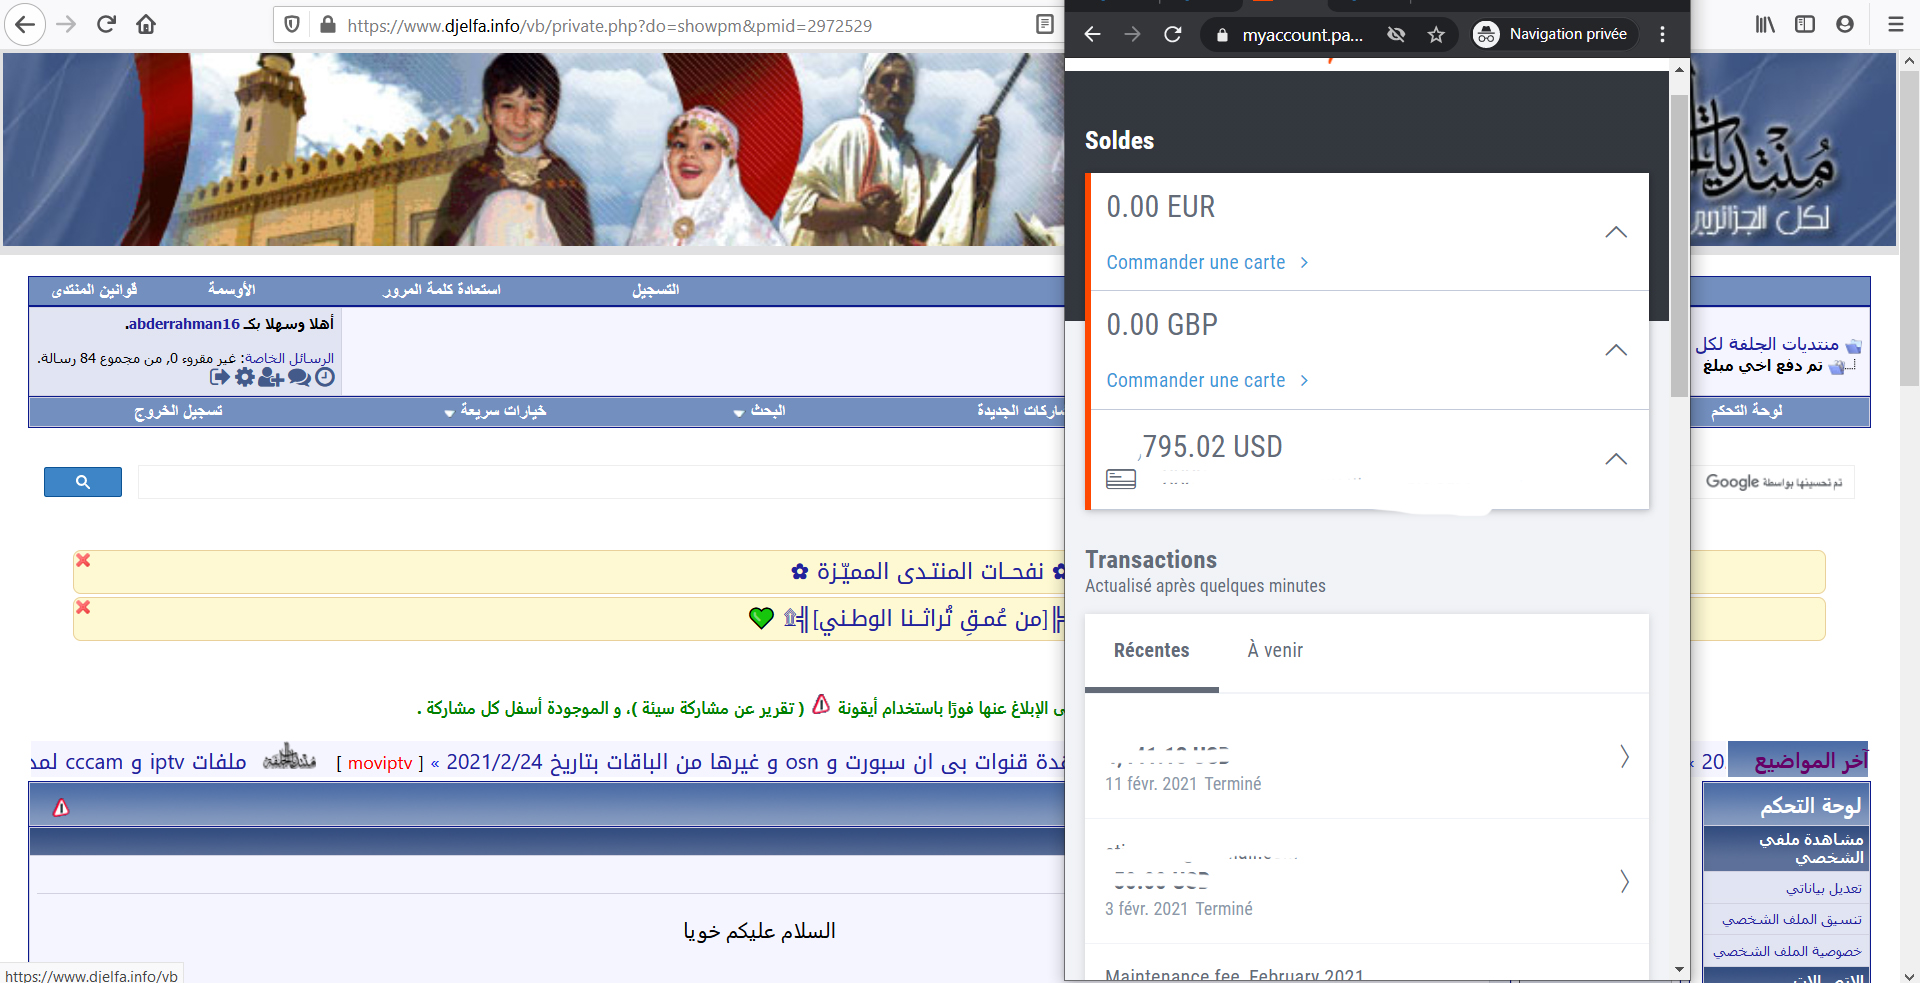Close the first yellow notice banner
Screen dimensions: 1920x983
pyautogui.click(x=83, y=560)
